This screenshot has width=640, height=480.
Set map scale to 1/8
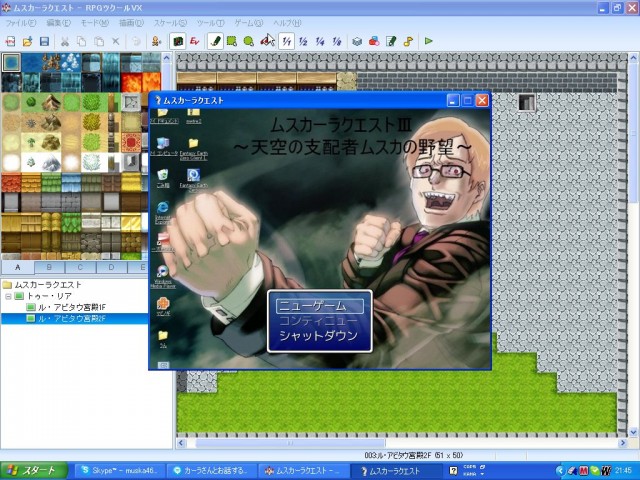pyautogui.click(x=337, y=41)
